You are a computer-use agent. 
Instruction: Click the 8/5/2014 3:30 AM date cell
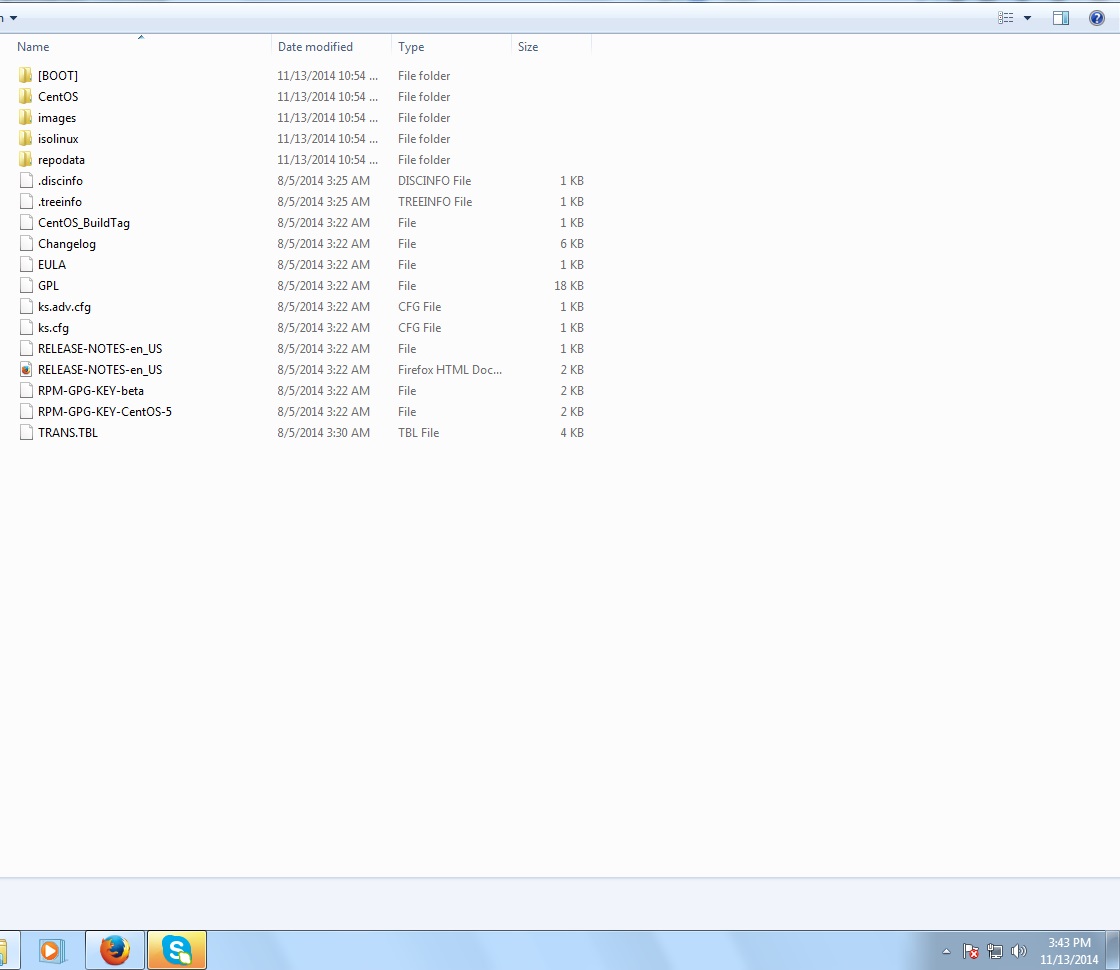point(324,433)
